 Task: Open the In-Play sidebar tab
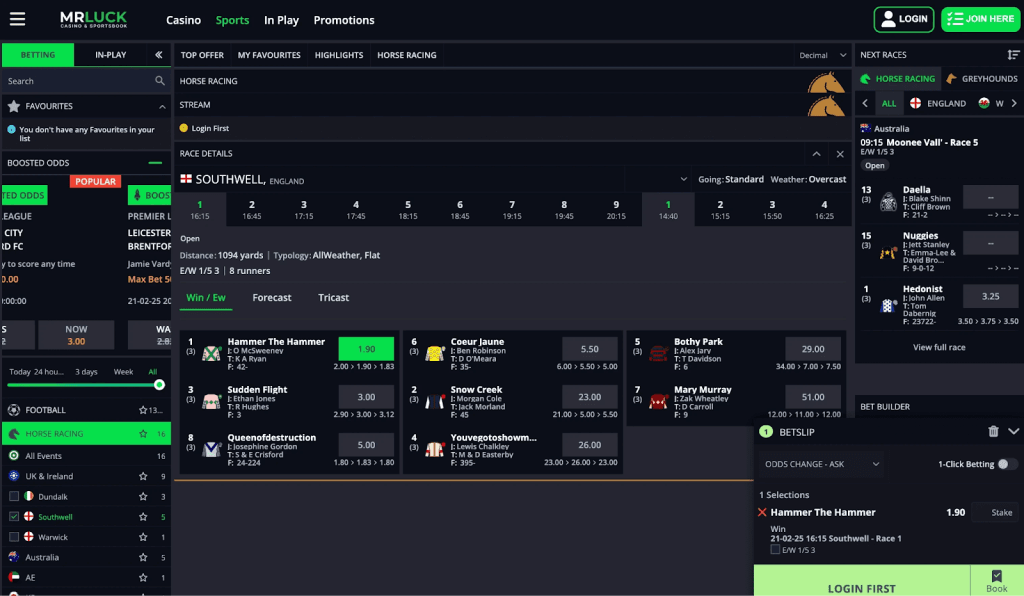(110, 55)
